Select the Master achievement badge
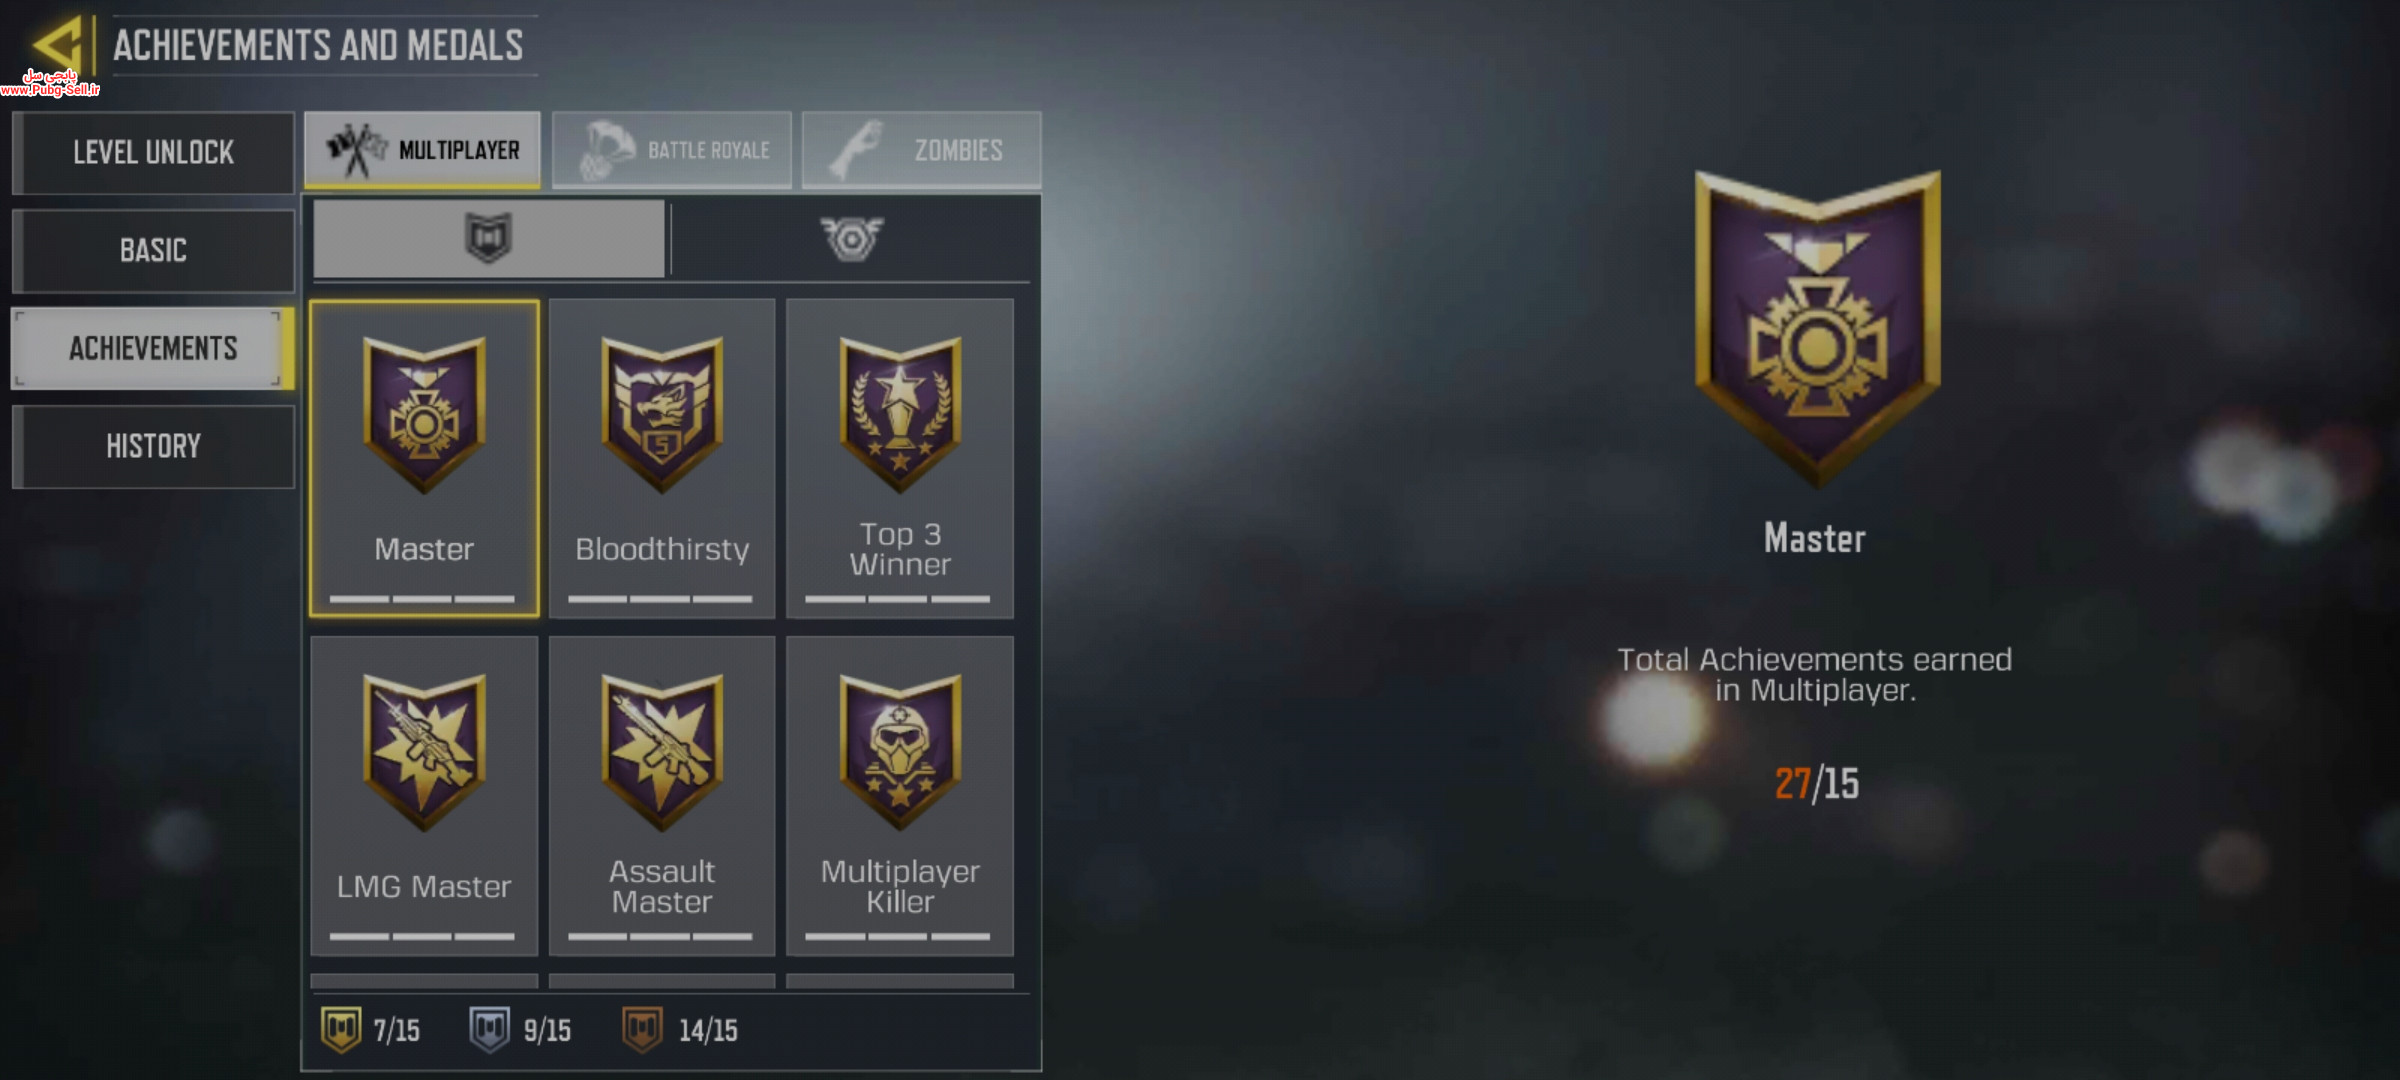Screen dimensions: 2400x1080 click(424, 458)
